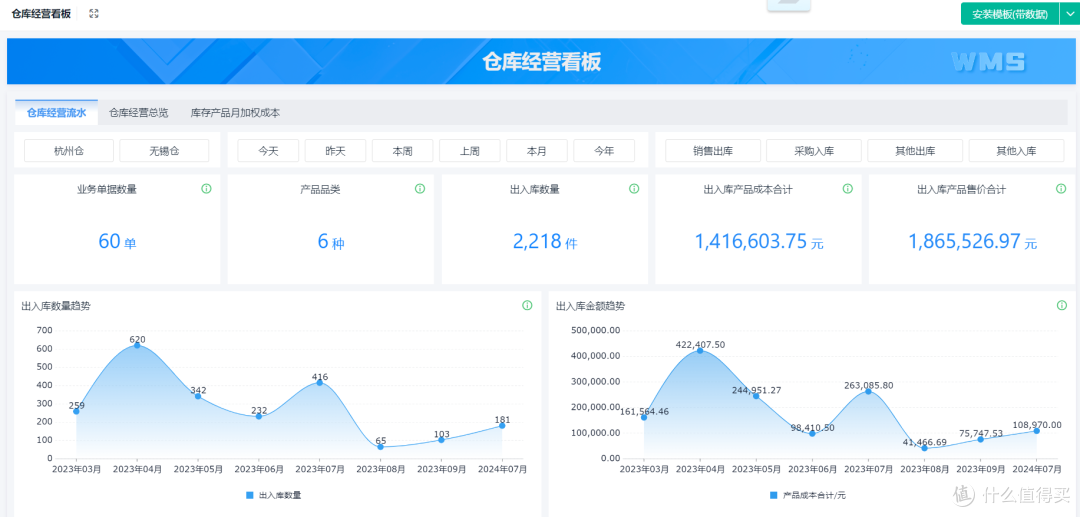Select the 今年 date filter
1080x517 pixels.
604,151
